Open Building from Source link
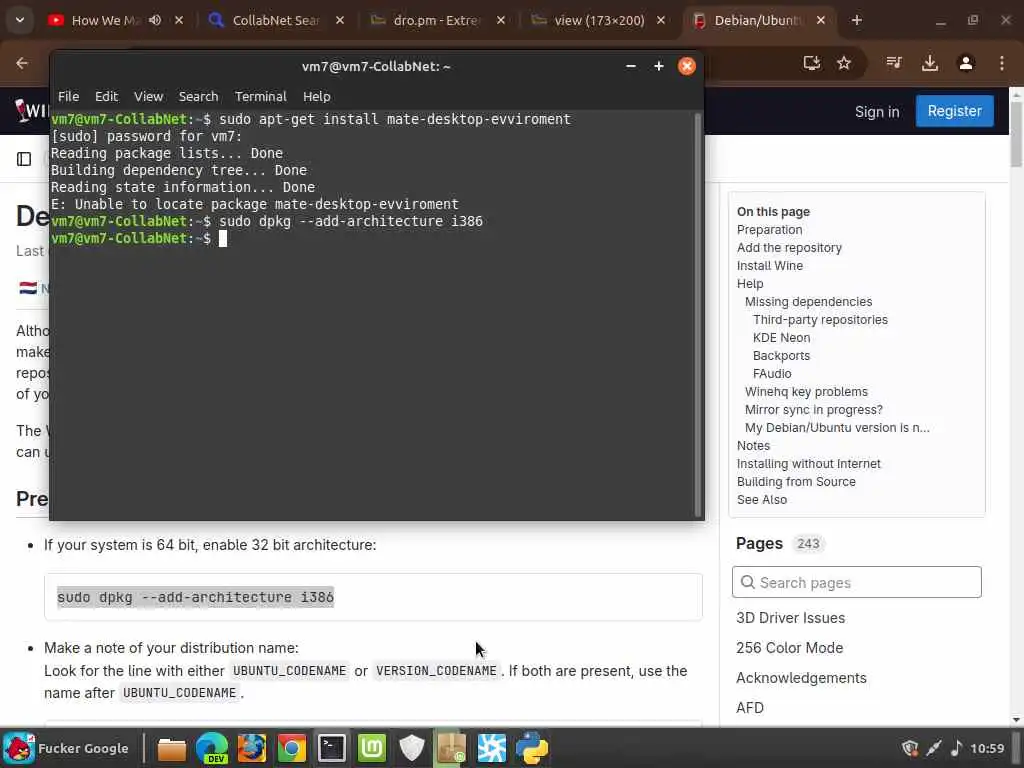This screenshot has height=768, width=1024. tap(796, 481)
